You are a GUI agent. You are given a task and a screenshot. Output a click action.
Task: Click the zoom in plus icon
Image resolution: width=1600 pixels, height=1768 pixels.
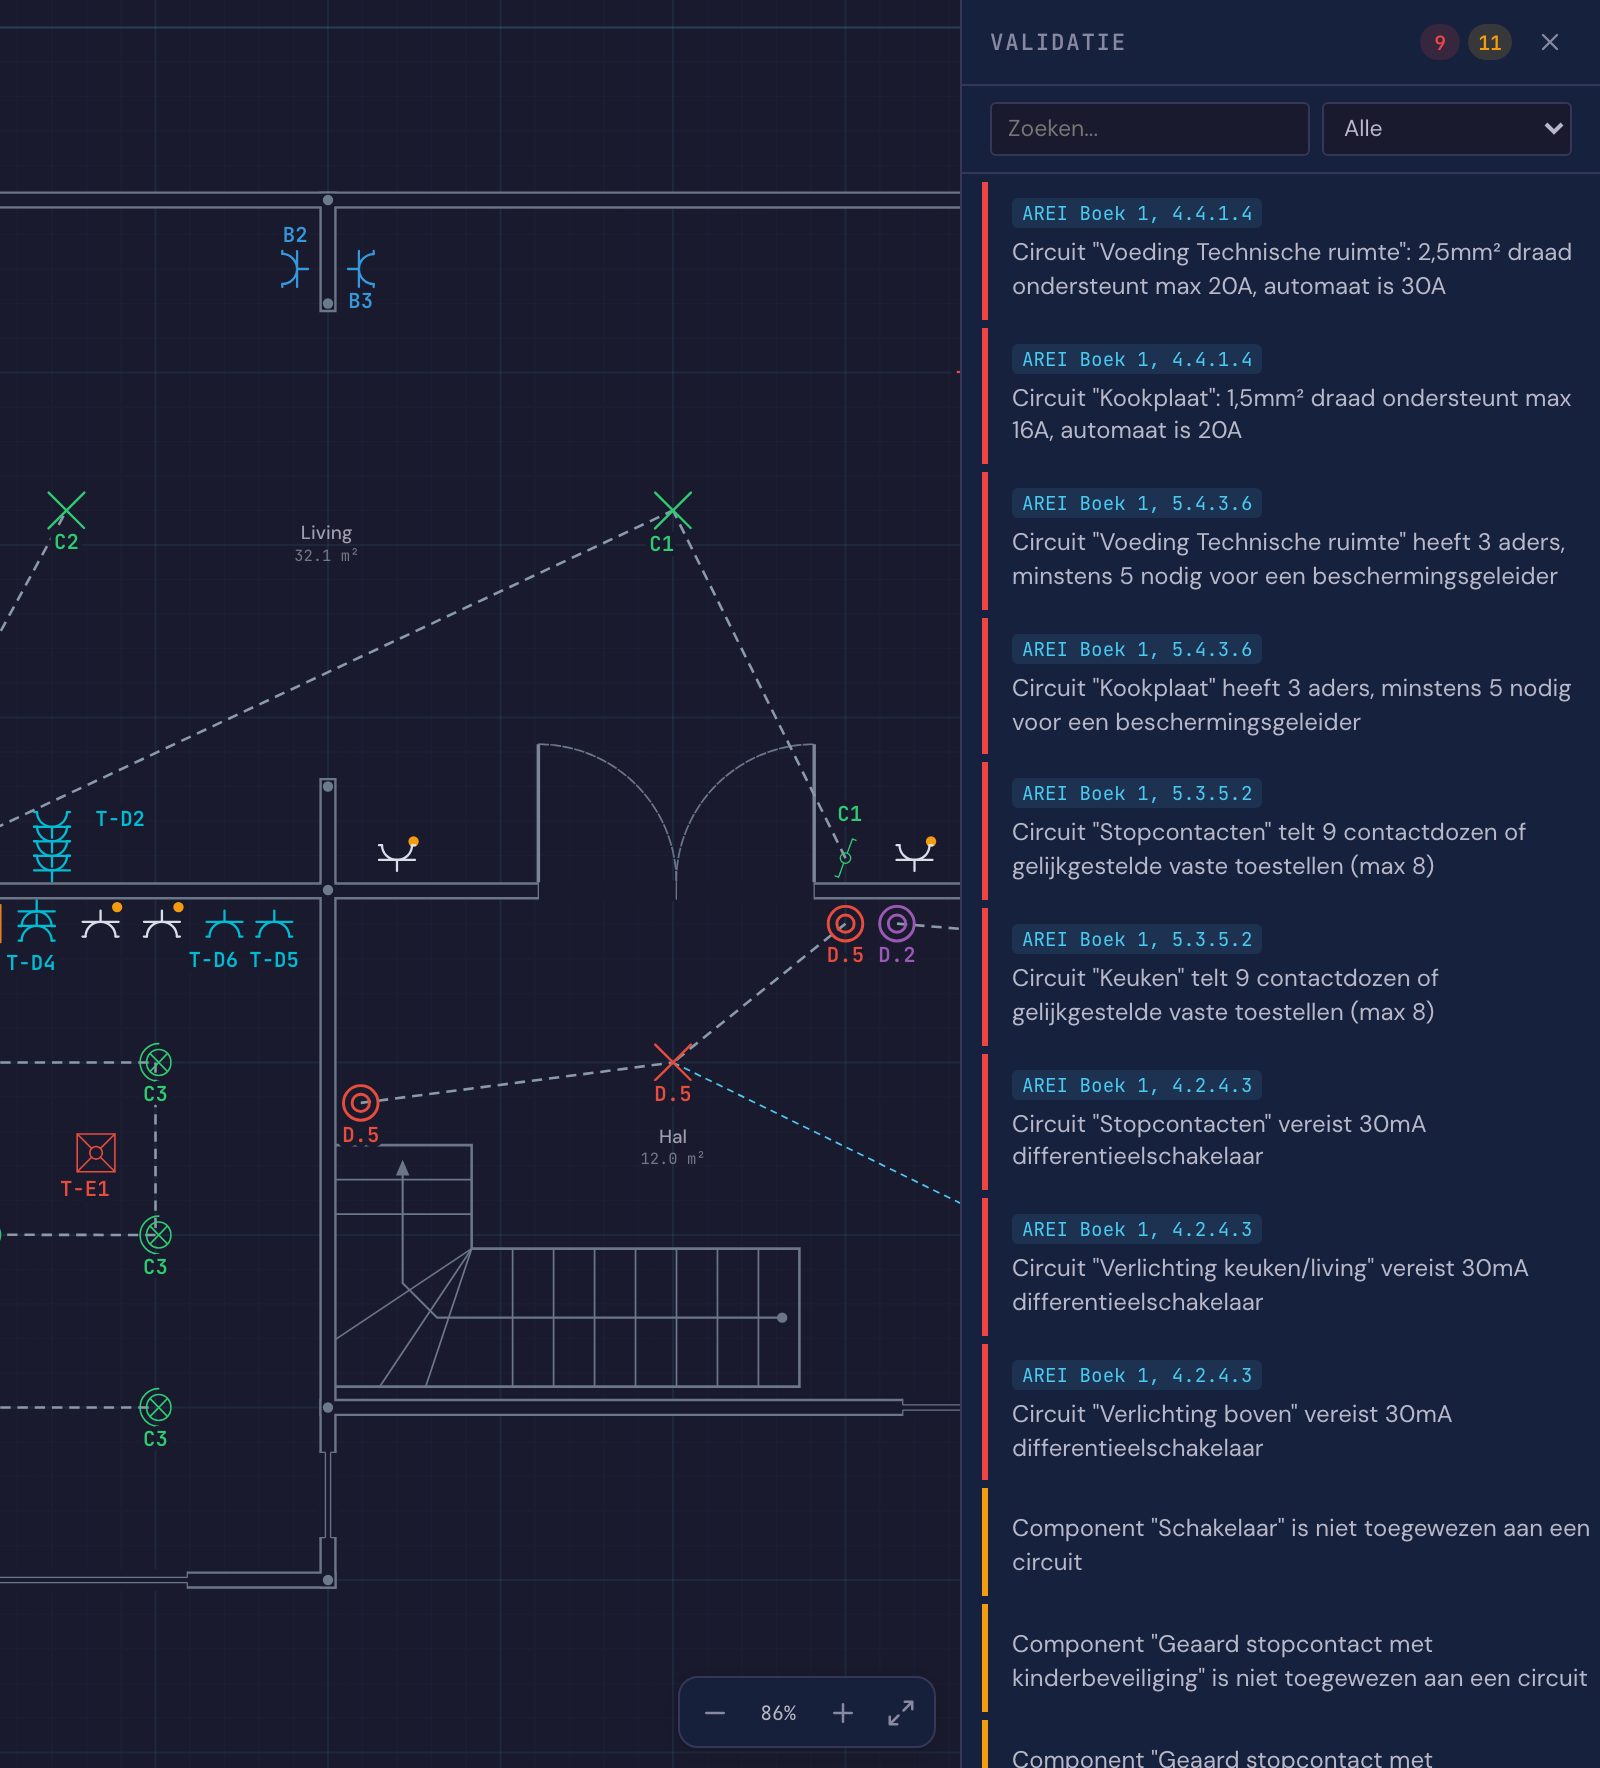(x=842, y=1713)
